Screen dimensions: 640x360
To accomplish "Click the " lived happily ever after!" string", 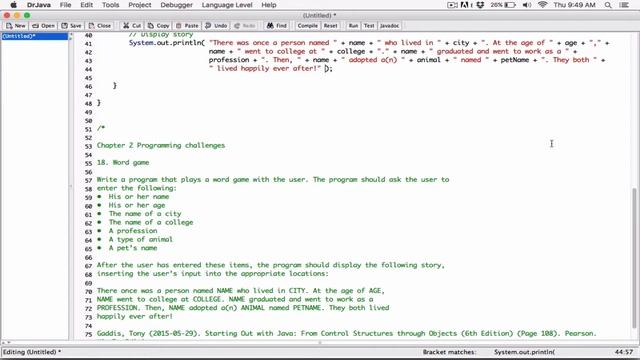I will pyautogui.click(x=265, y=68).
